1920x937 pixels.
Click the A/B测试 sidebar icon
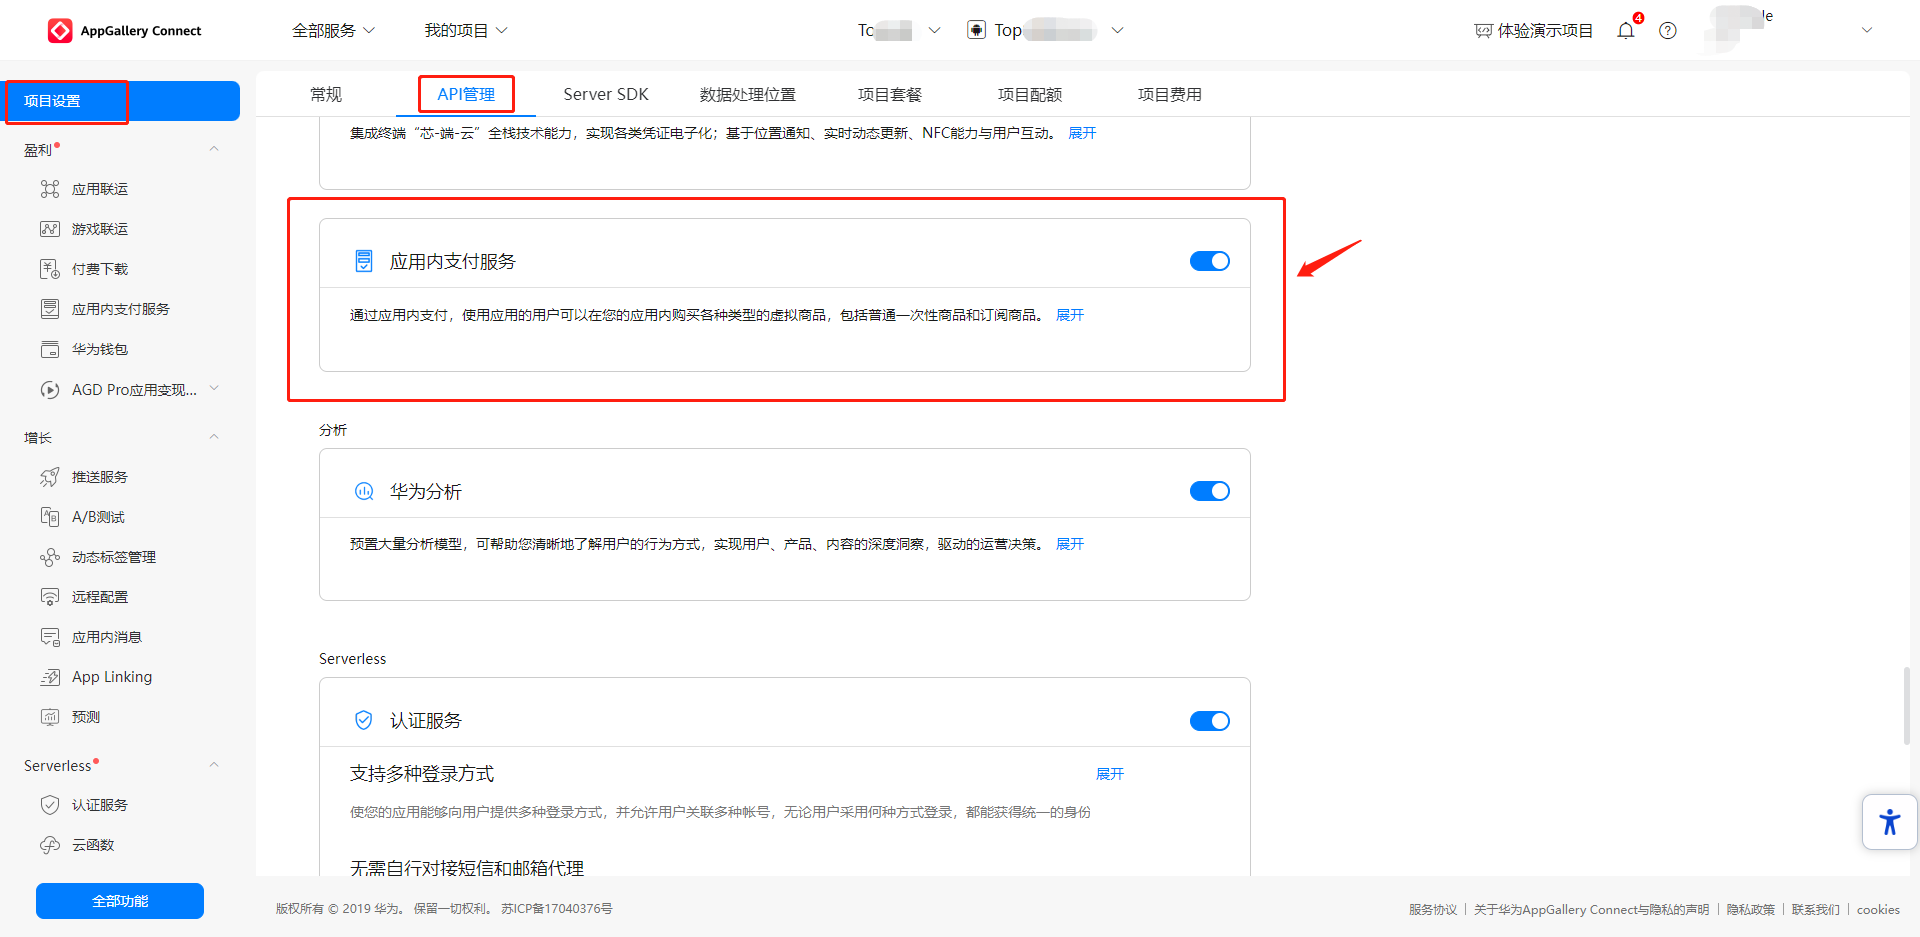[x=50, y=517]
